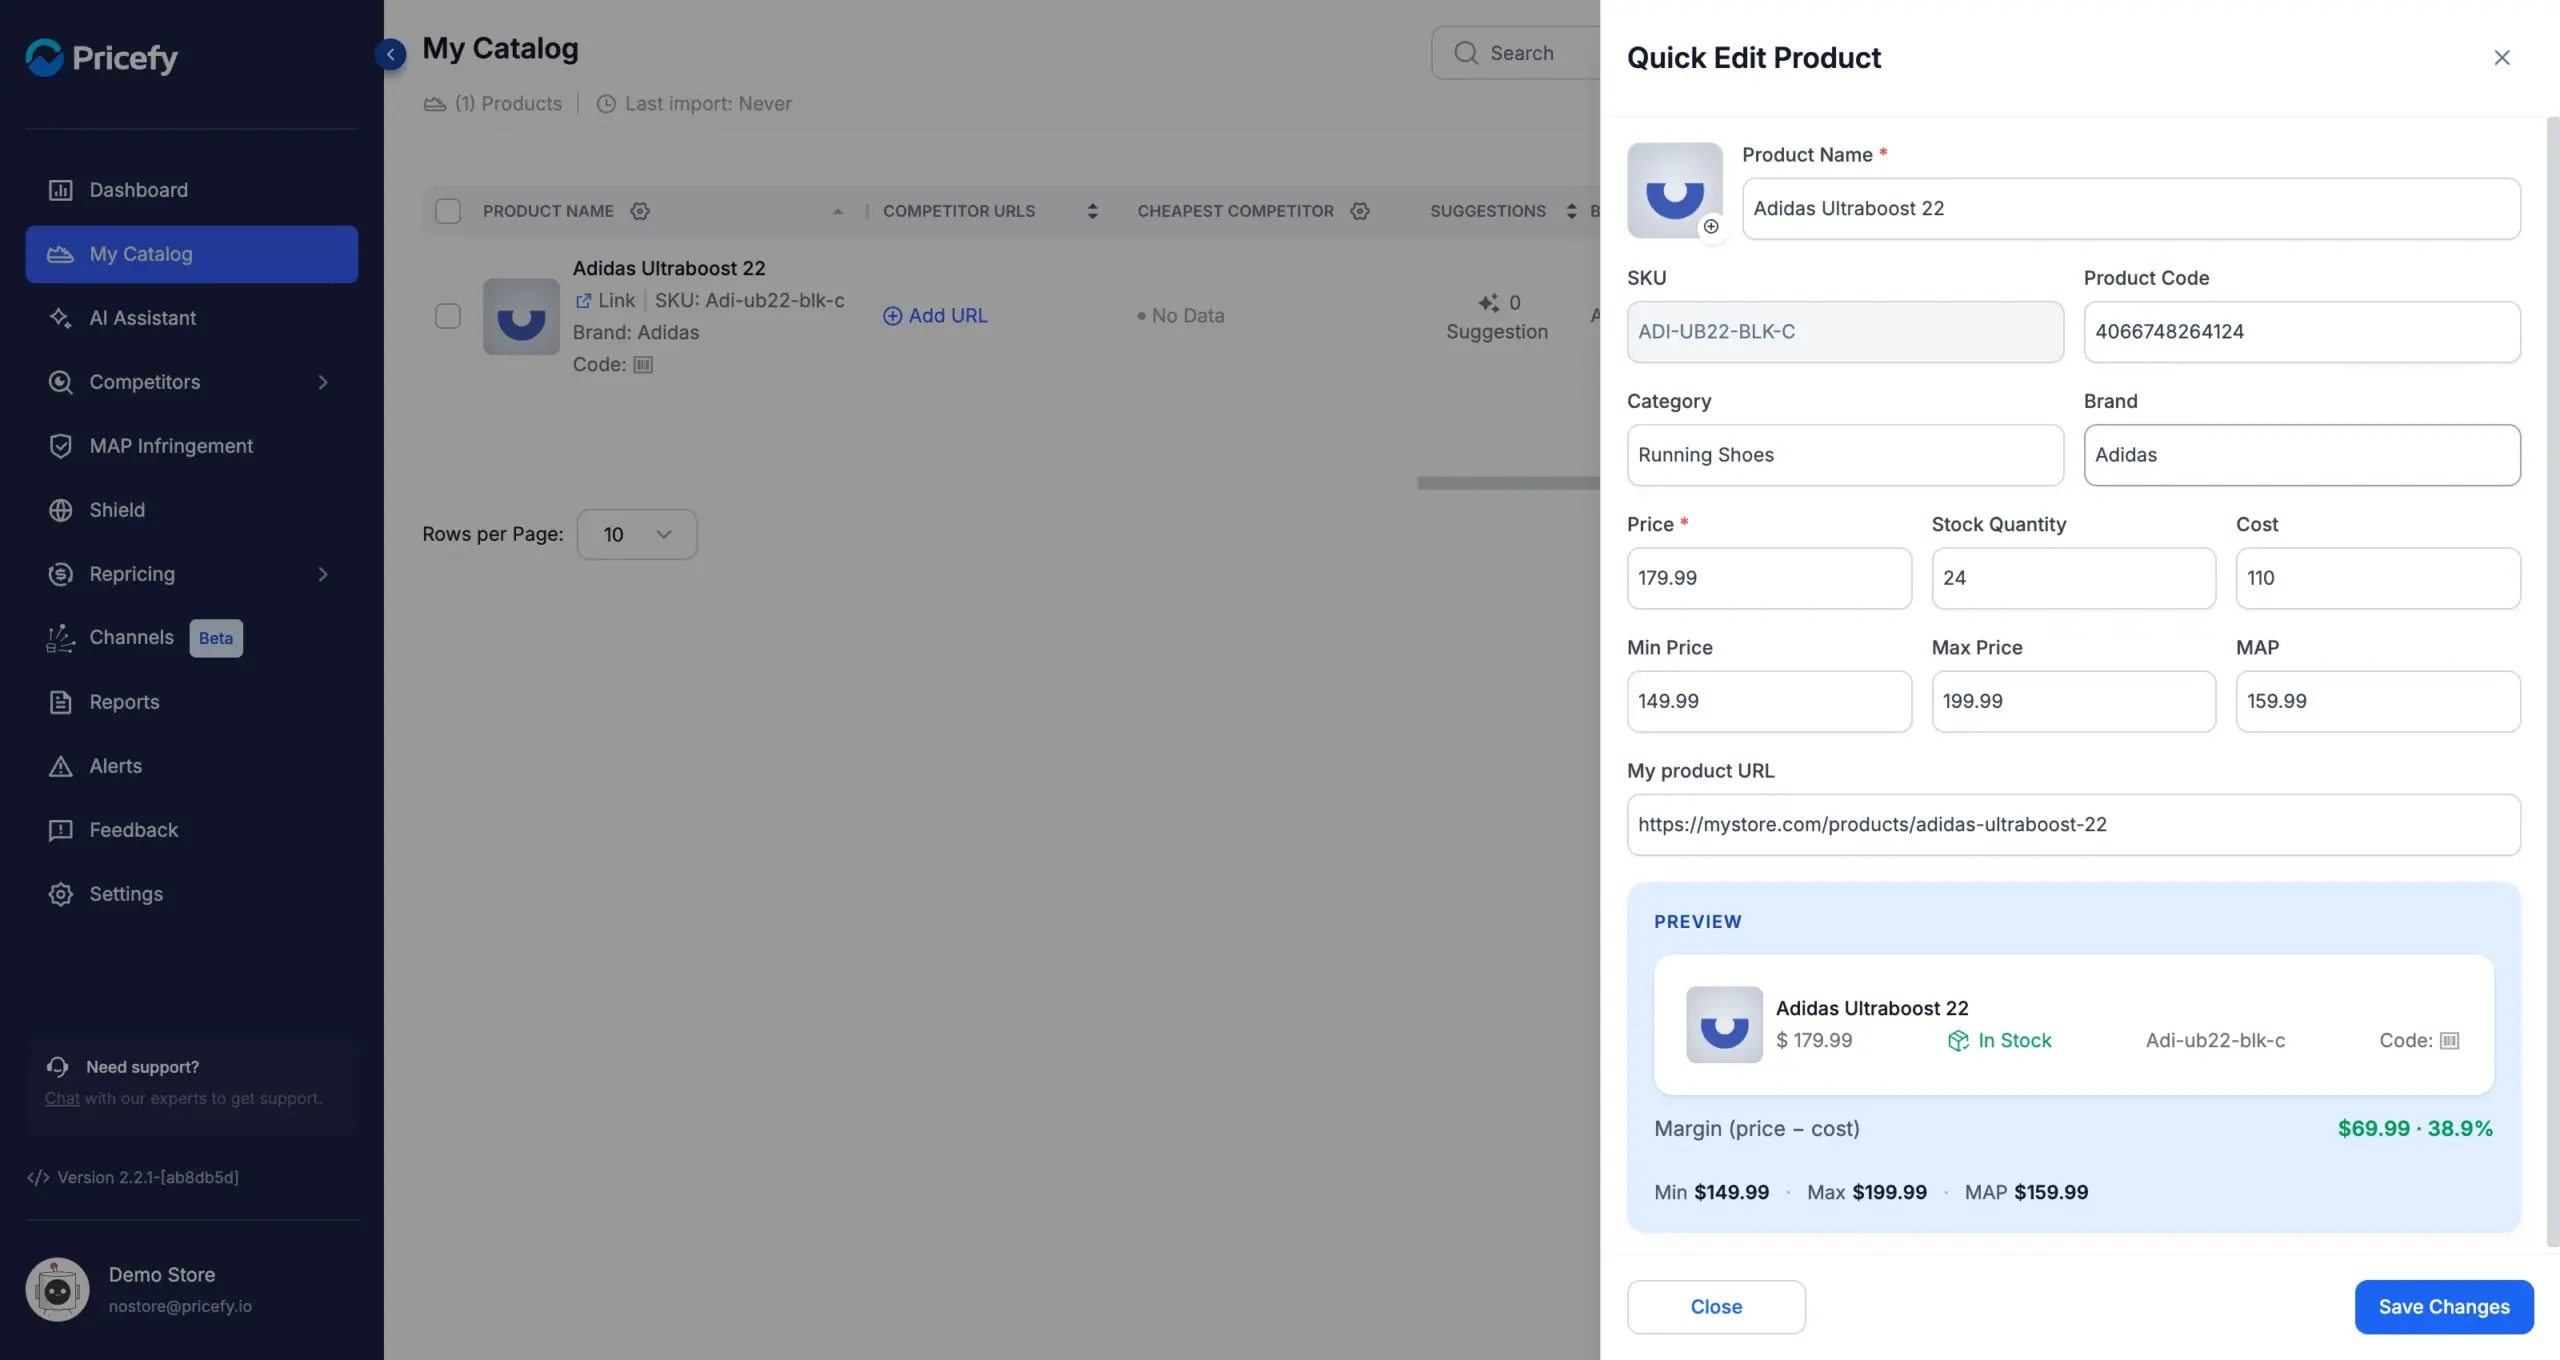Viewport: 2560px width, 1360px height.
Task: Click the product Link icon in row
Action: pos(583,300)
